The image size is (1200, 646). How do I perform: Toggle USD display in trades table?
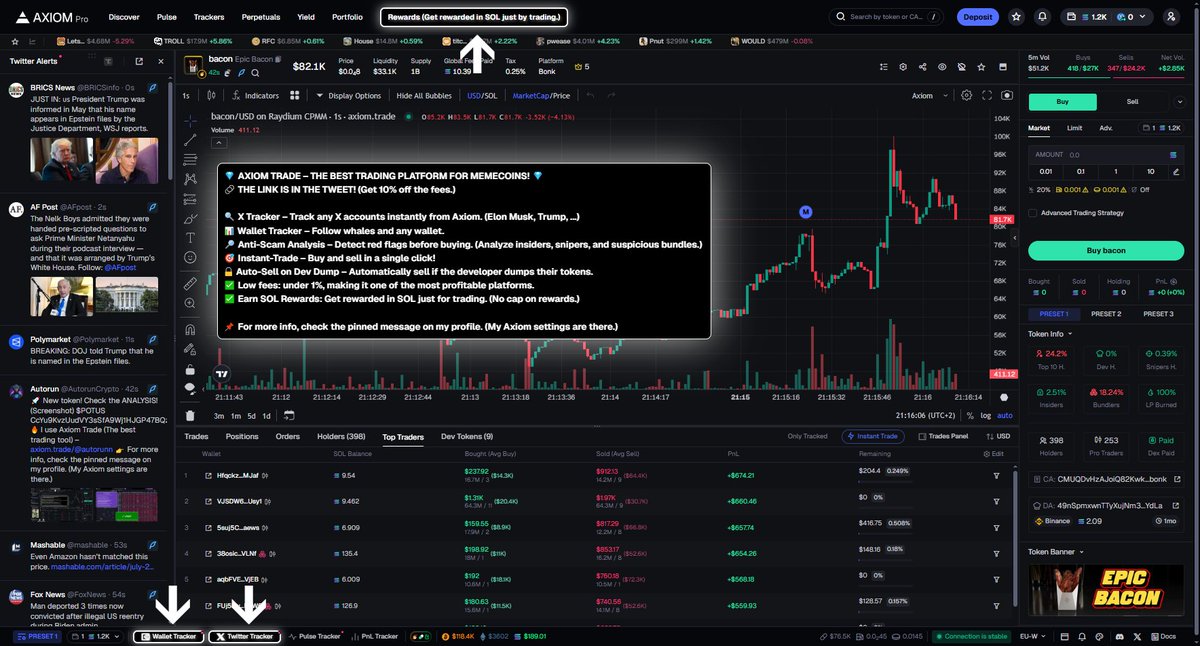pyautogui.click(x=996, y=436)
